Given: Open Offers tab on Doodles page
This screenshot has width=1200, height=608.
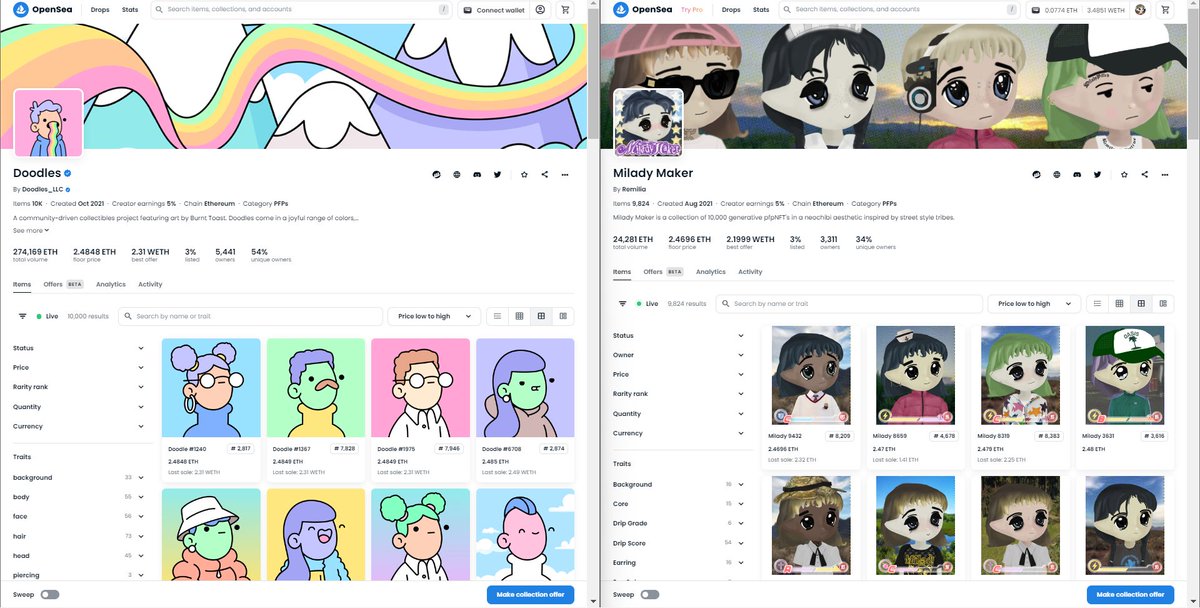Looking at the screenshot, I should pos(63,284).
